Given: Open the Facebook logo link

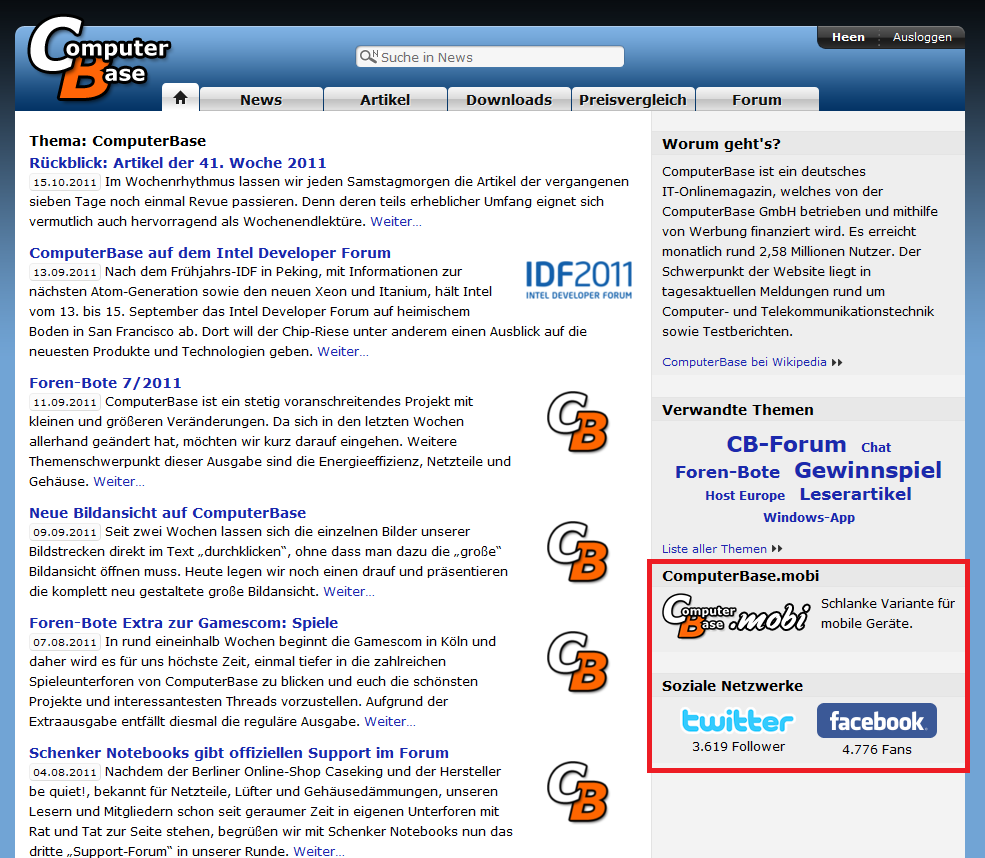Looking at the screenshot, I should click(877, 720).
